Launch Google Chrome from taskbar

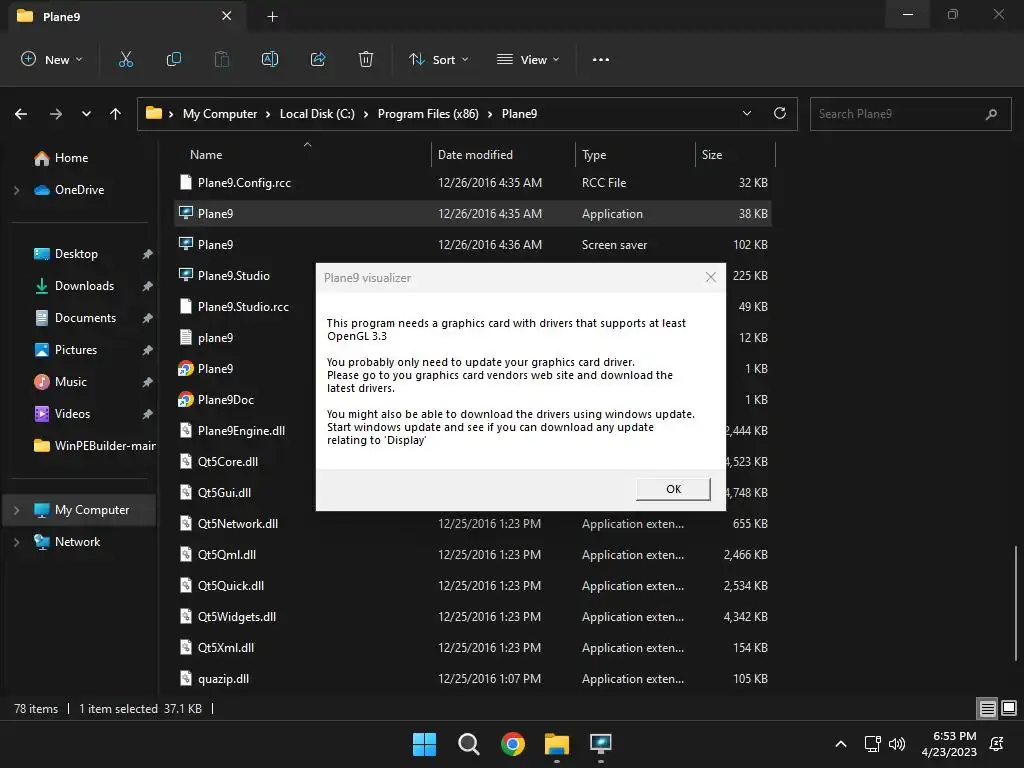coord(513,744)
